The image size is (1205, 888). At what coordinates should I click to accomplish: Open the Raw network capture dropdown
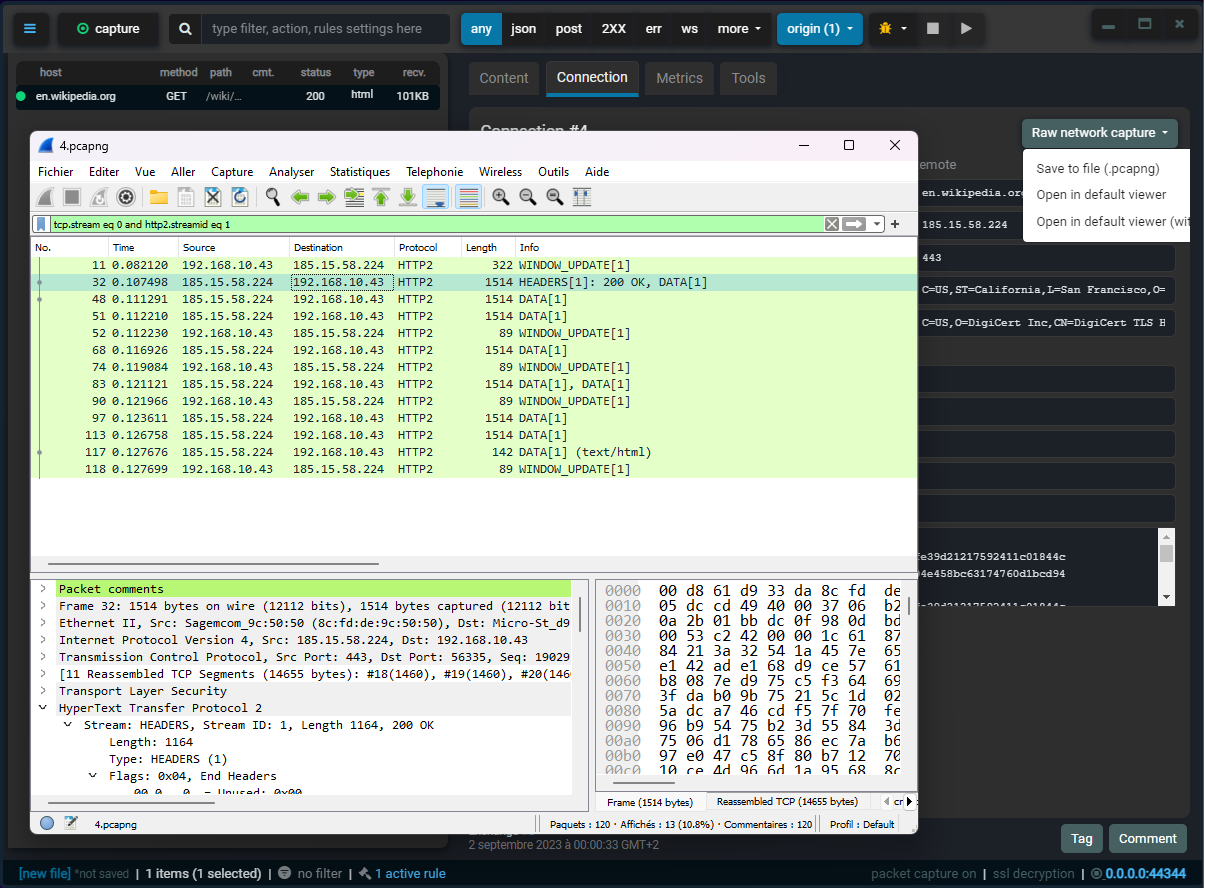coord(1100,133)
